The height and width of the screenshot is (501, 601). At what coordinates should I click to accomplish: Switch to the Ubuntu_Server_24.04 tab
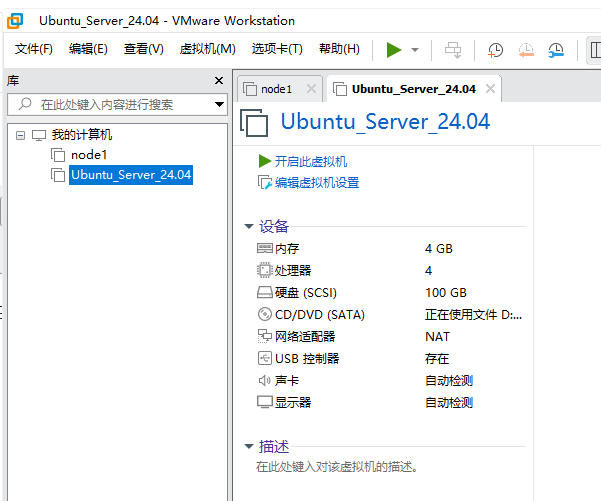click(414, 89)
